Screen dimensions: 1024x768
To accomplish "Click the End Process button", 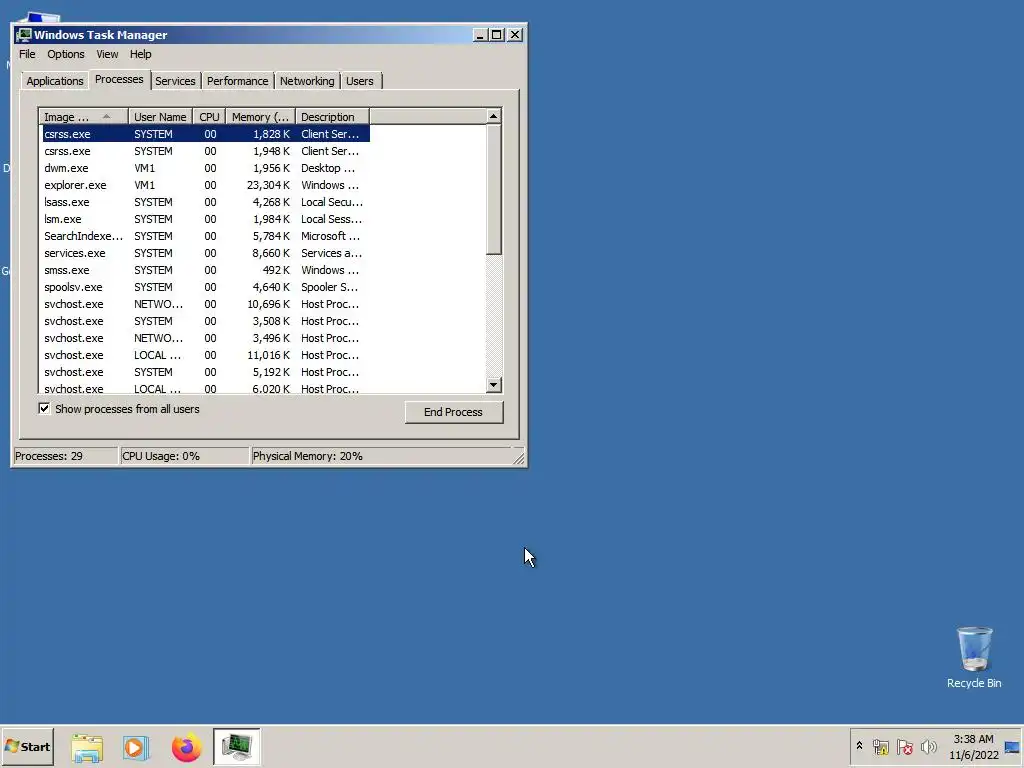I will pos(453,412).
